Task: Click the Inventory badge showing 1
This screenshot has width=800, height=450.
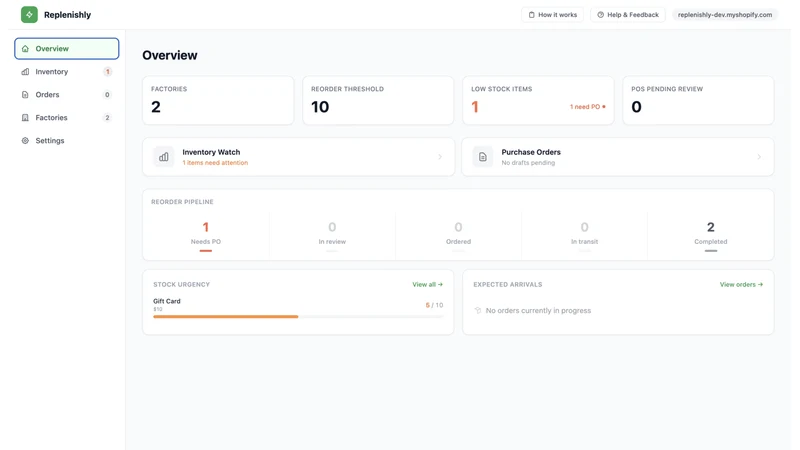Action: point(107,71)
